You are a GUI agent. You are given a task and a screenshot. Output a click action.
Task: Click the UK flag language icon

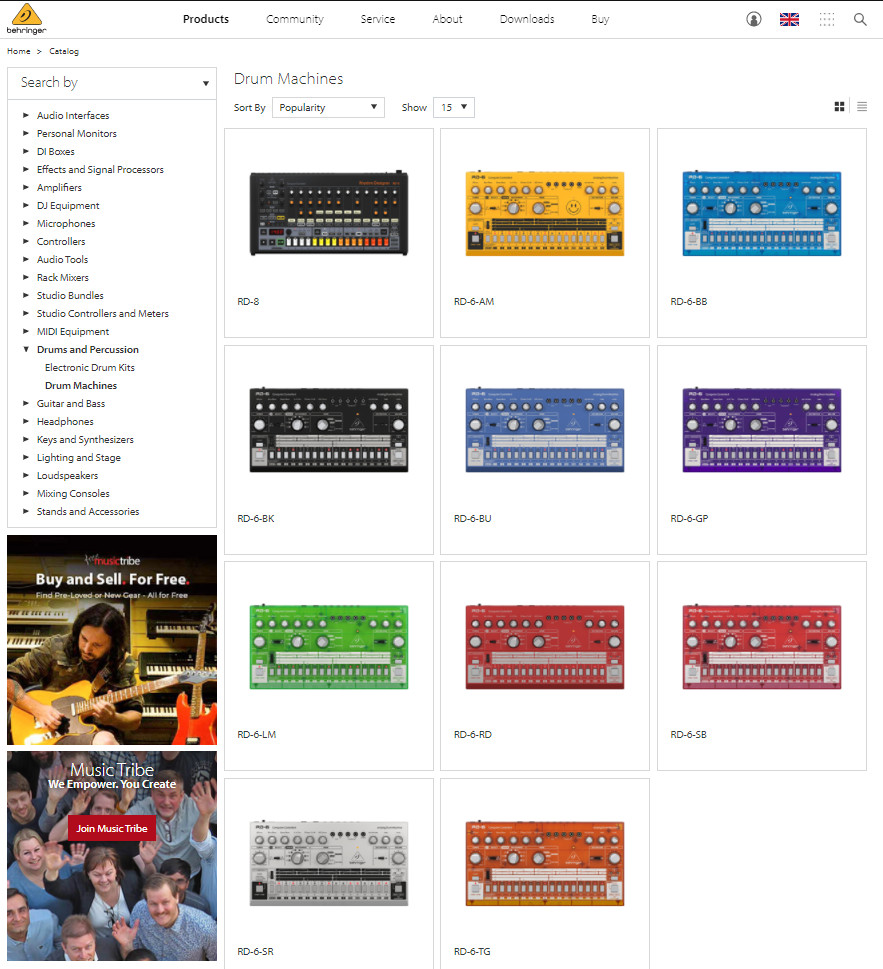789,19
